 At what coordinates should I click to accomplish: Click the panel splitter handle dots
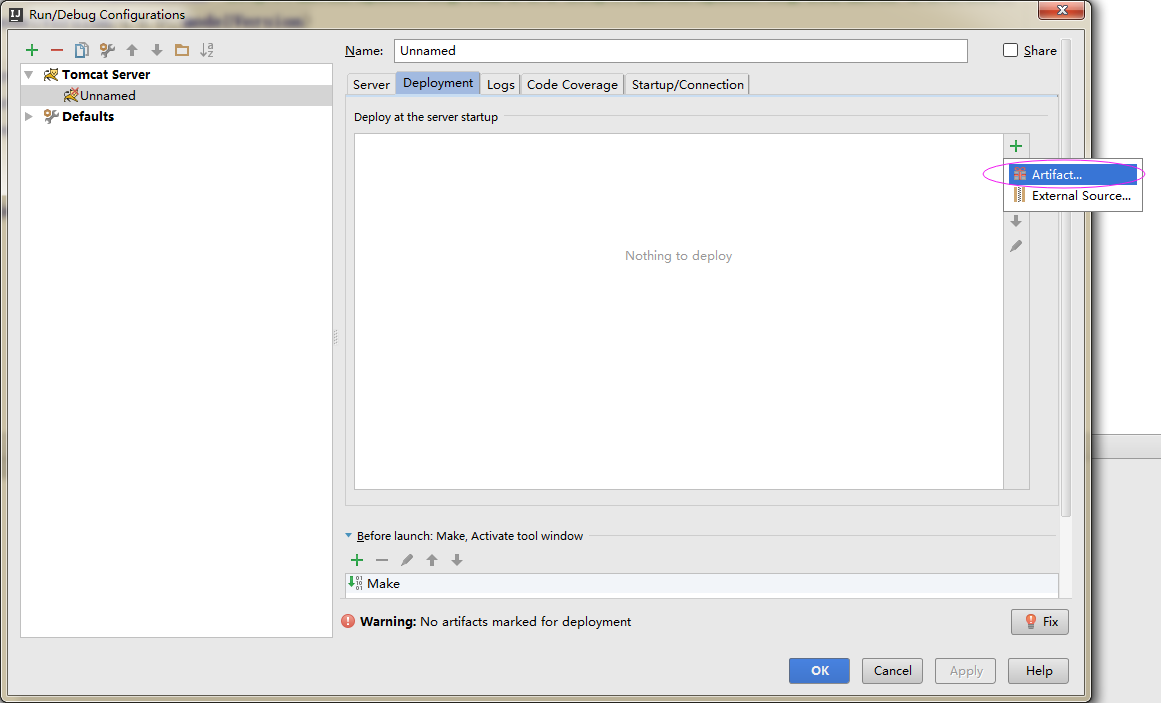pyautogui.click(x=335, y=337)
